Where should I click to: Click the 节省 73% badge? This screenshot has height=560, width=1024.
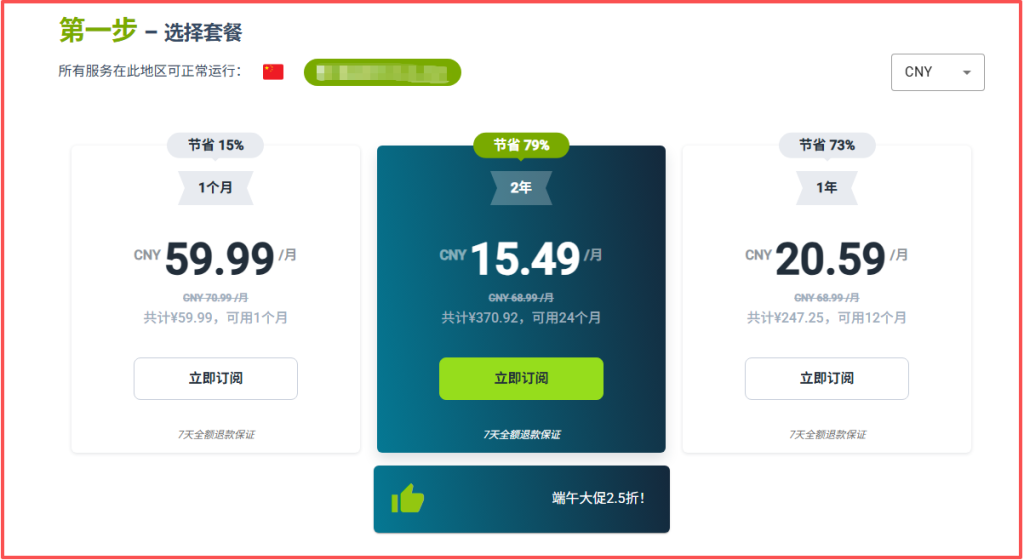coord(827,146)
